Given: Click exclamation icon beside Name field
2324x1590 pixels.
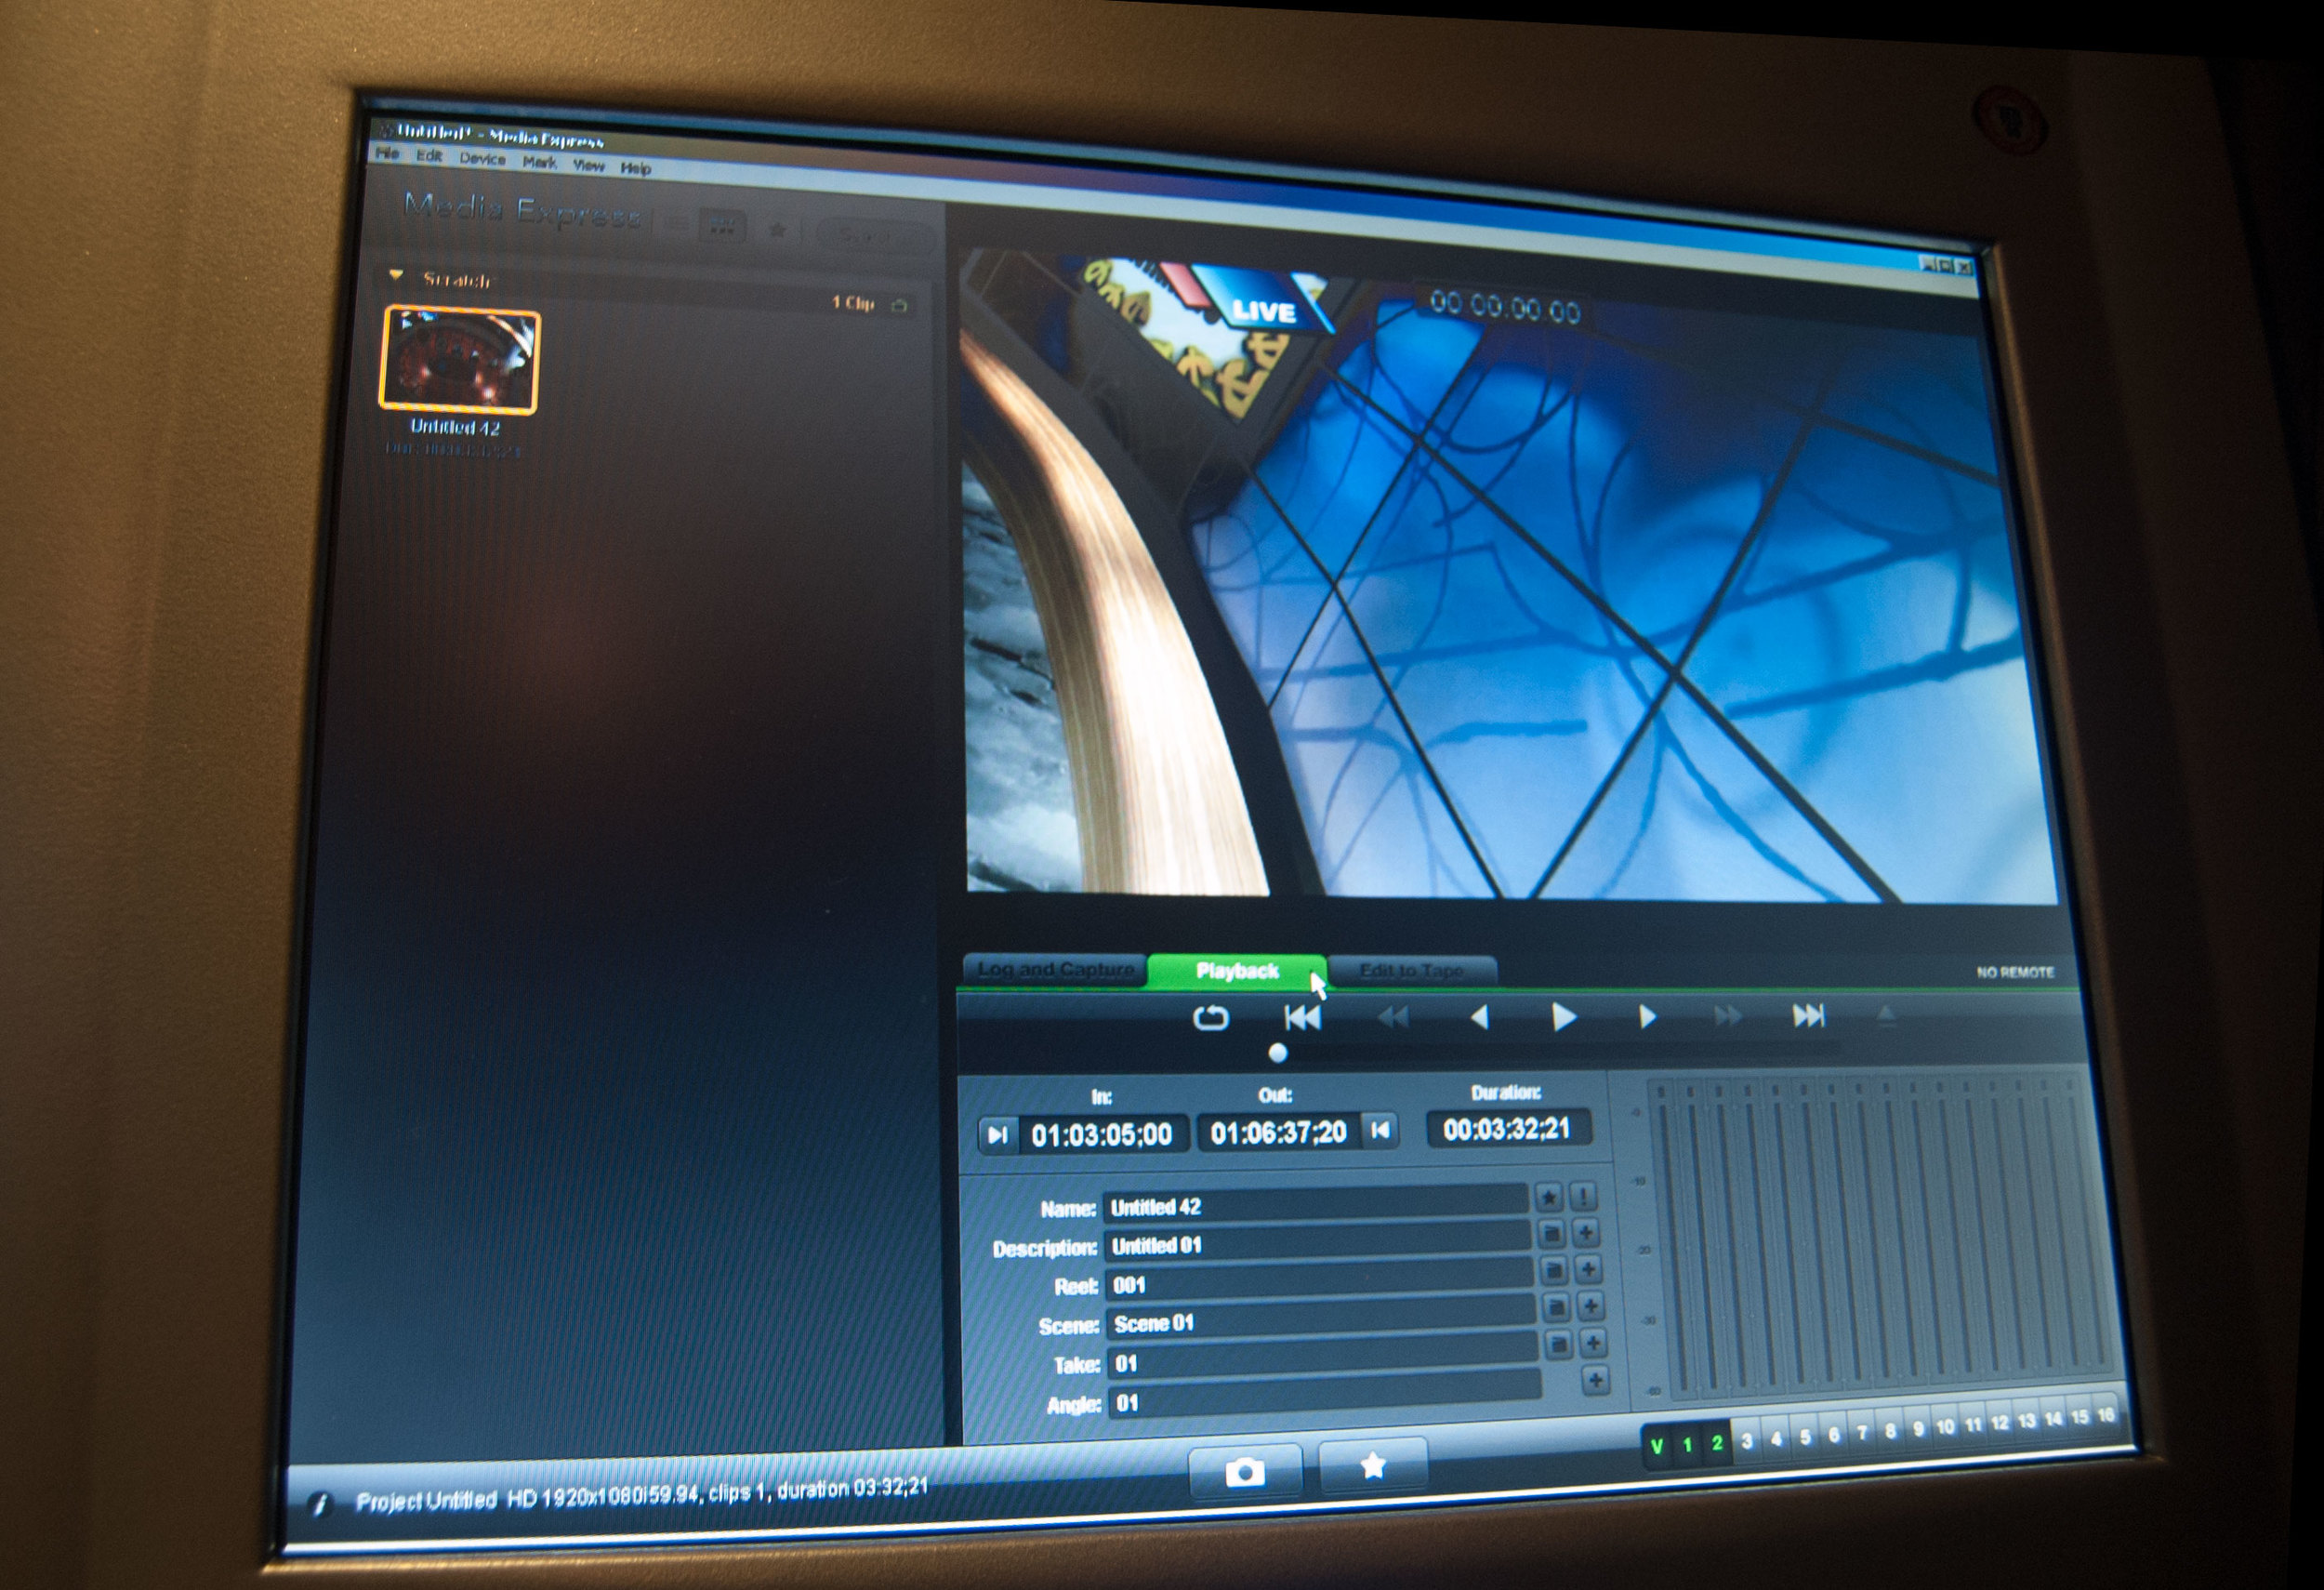Looking at the screenshot, I should [x=1583, y=1196].
